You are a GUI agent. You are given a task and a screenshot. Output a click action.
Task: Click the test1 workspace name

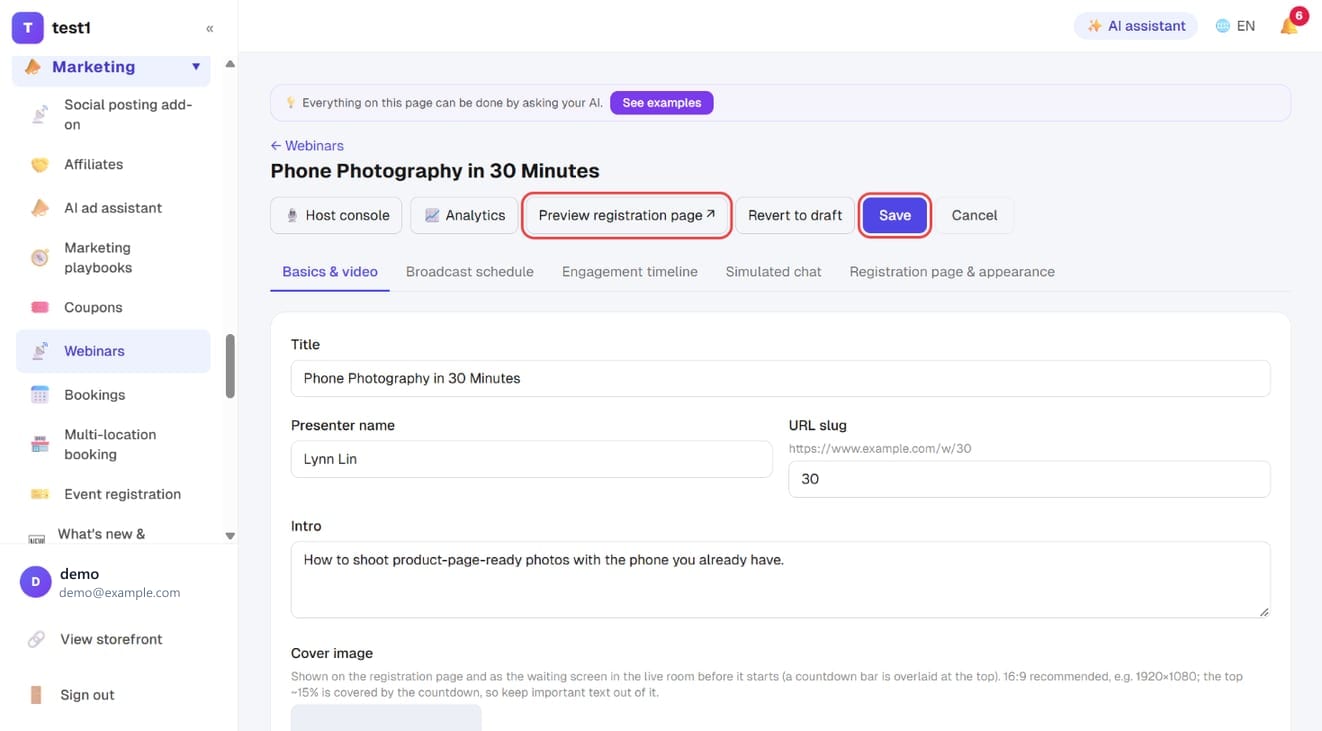[71, 28]
